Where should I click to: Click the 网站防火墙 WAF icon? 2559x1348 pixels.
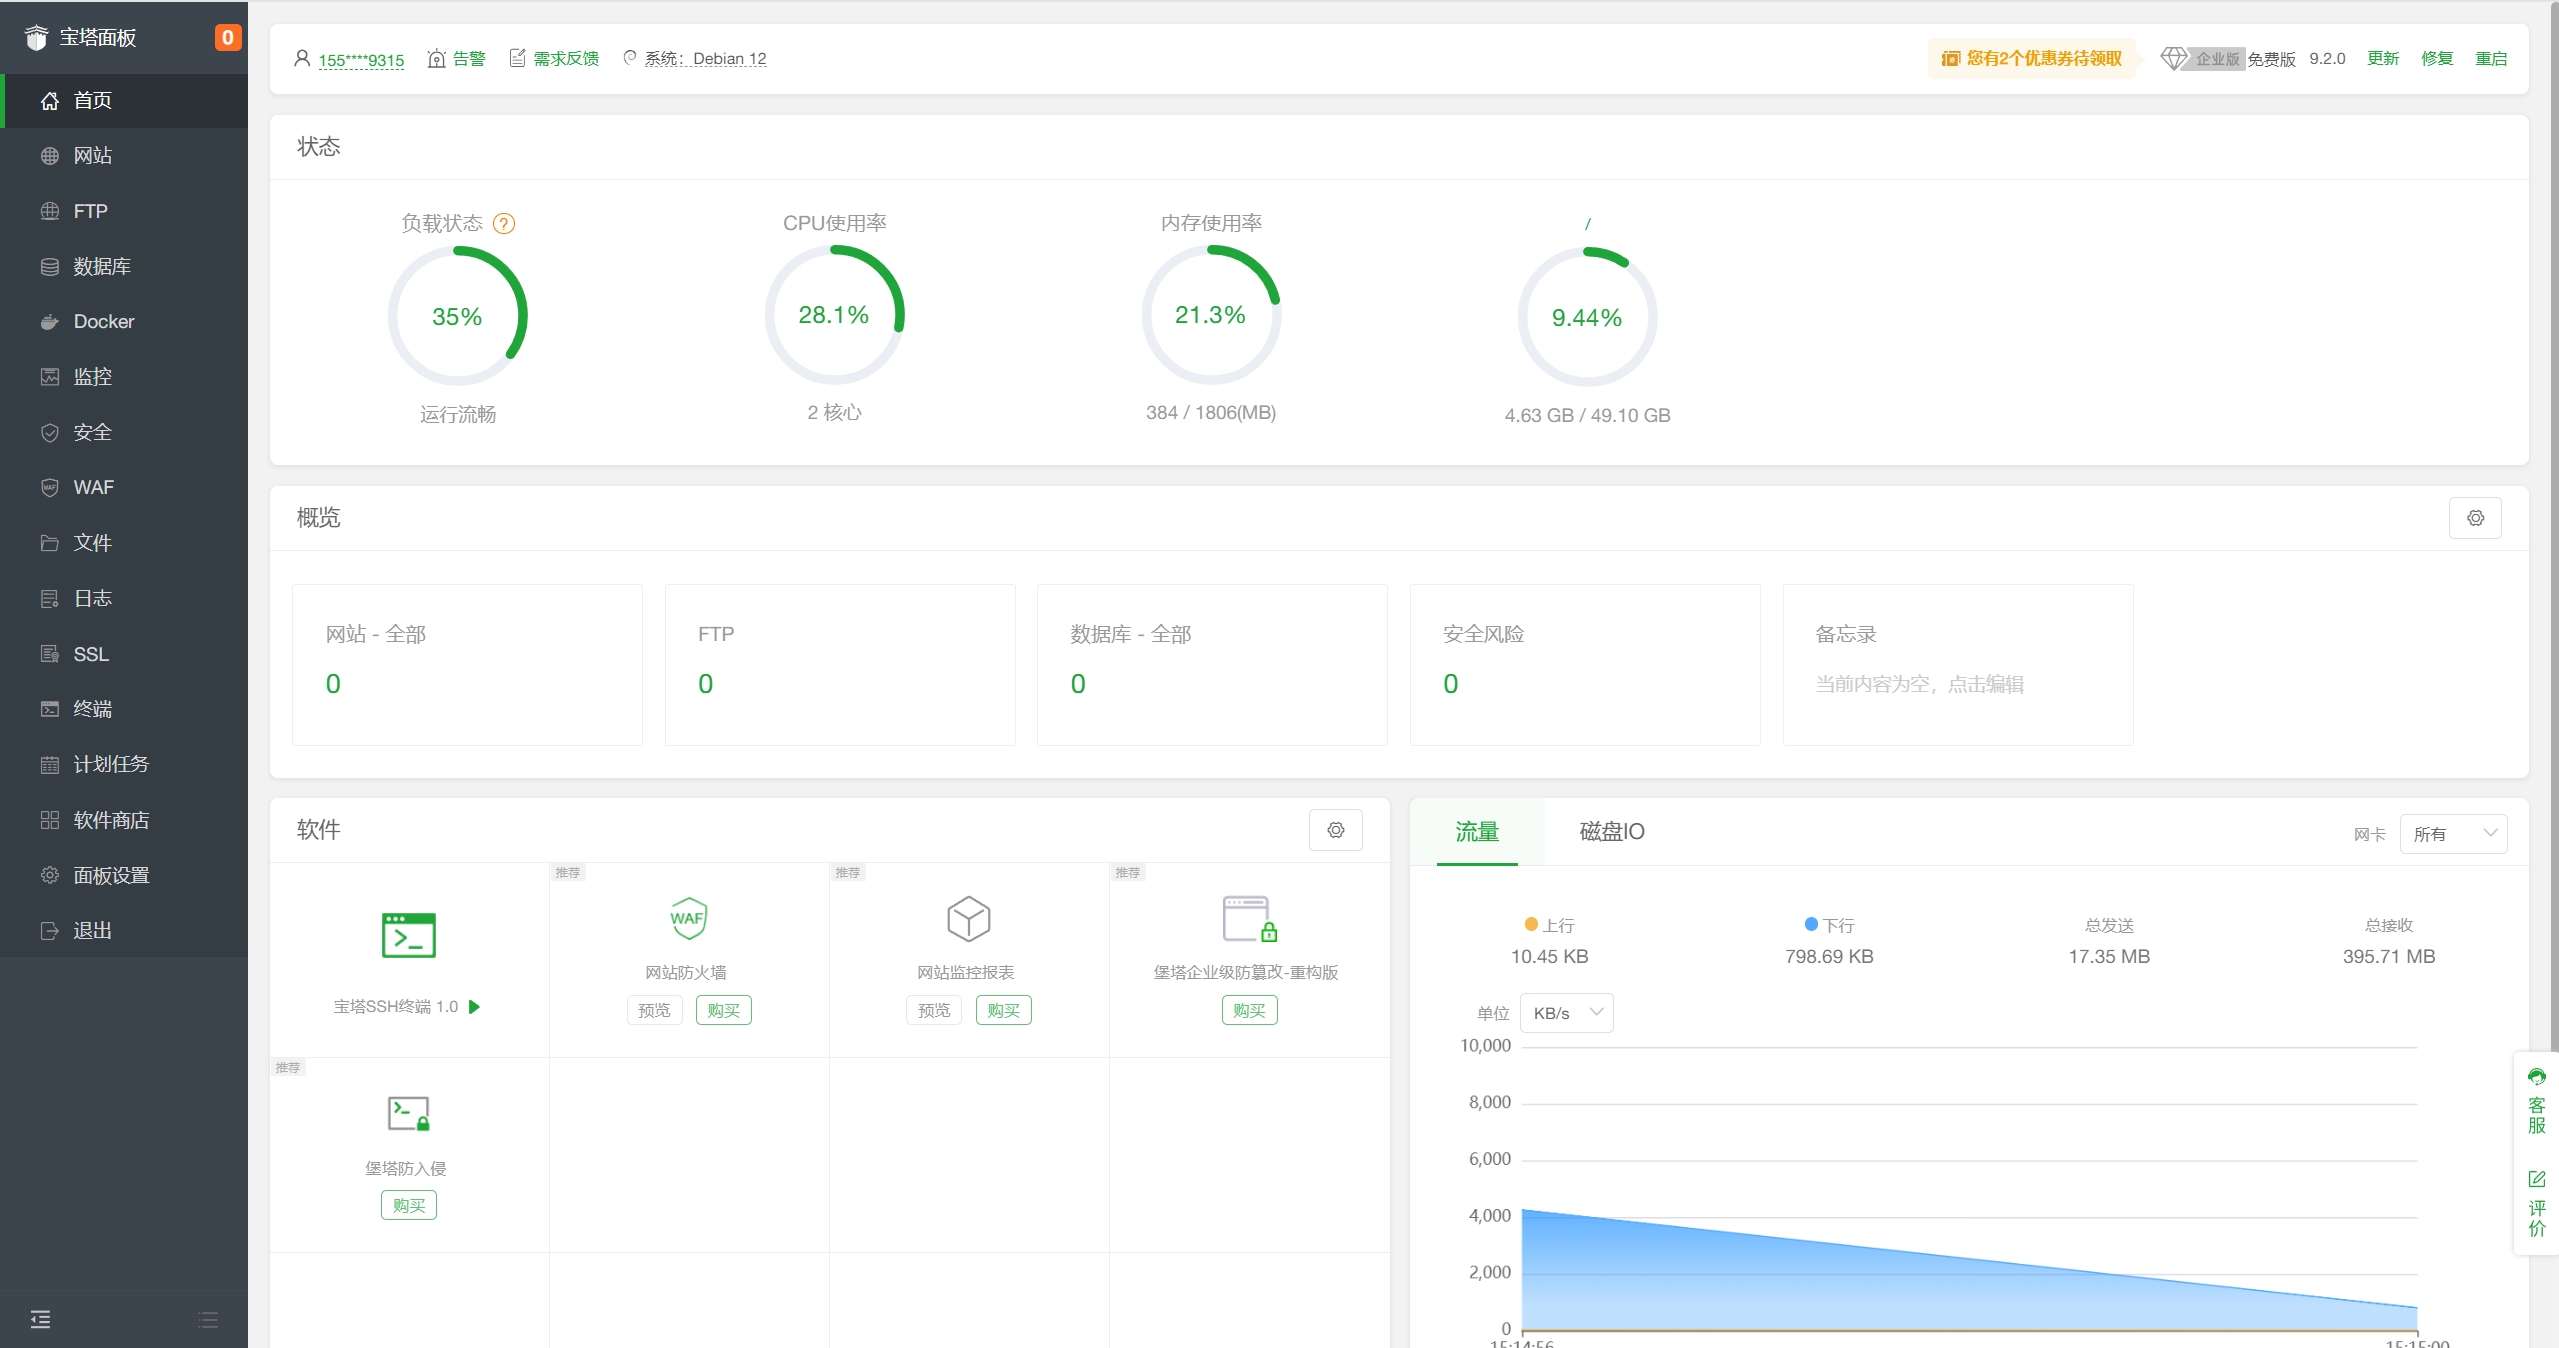(688, 918)
